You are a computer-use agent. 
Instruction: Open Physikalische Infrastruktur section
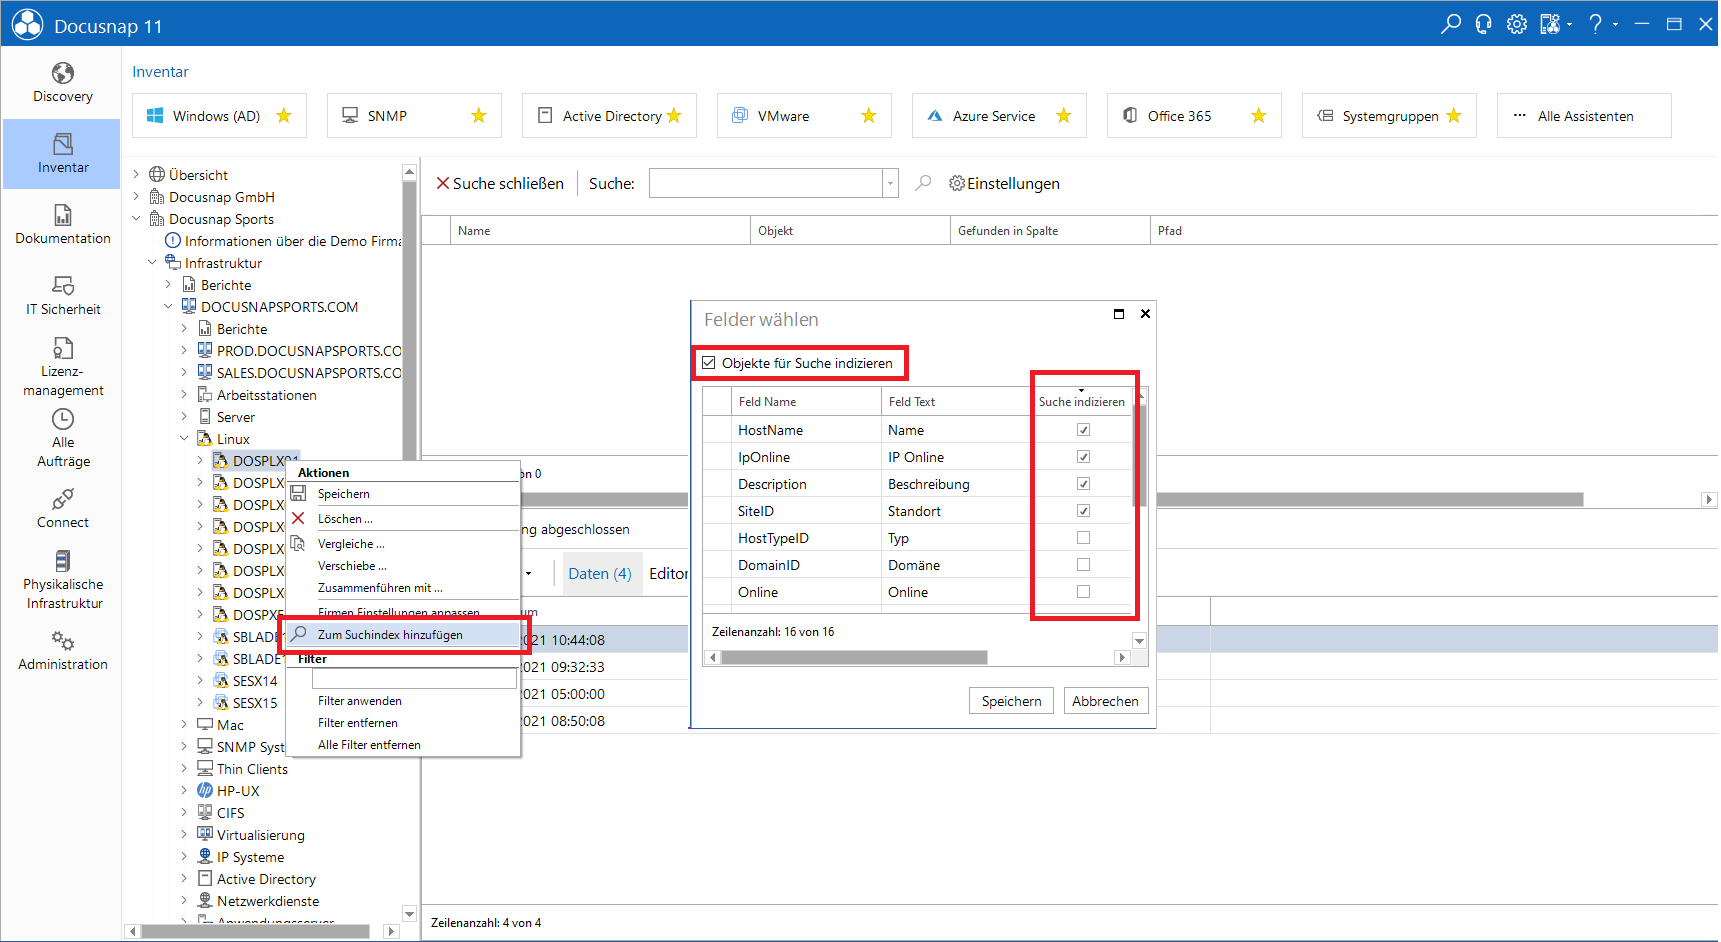(62, 580)
